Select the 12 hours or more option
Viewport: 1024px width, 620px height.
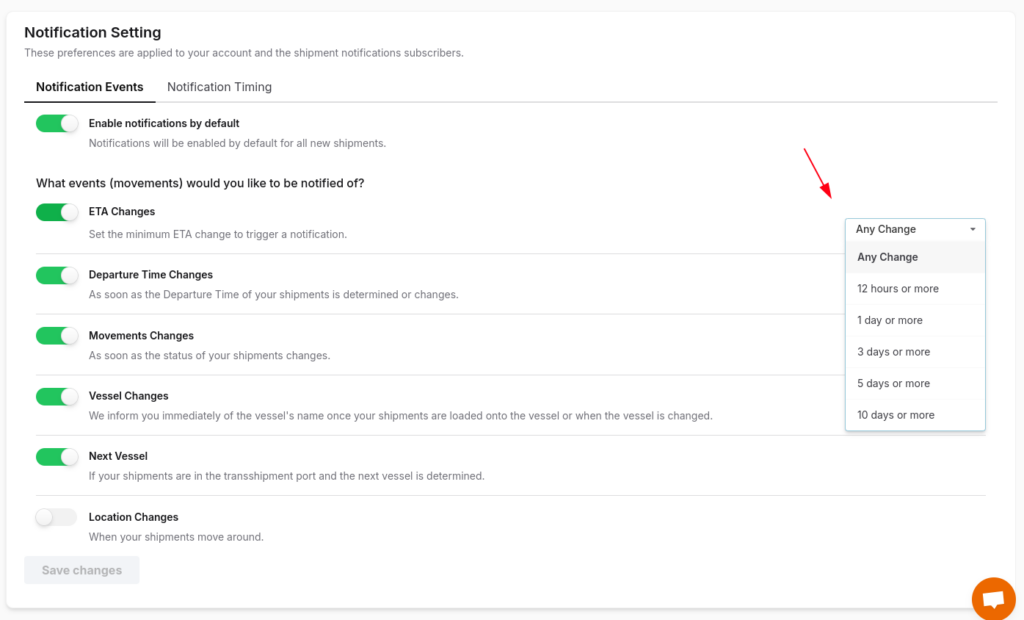point(895,288)
